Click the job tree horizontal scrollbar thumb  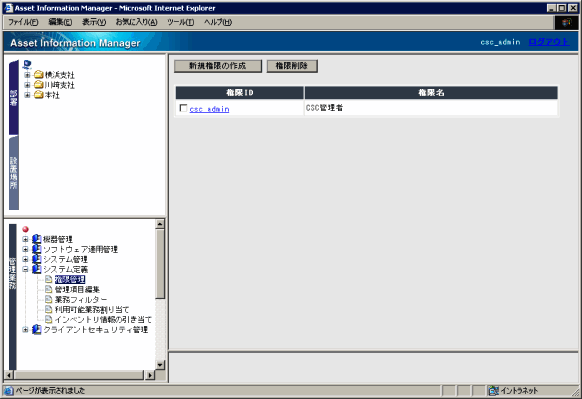click(x=78, y=375)
